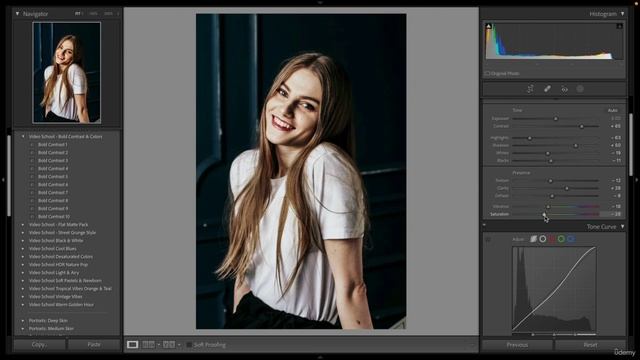This screenshot has height=360, width=640.
Task: Select the Crop Overlay tool
Action: (530, 89)
